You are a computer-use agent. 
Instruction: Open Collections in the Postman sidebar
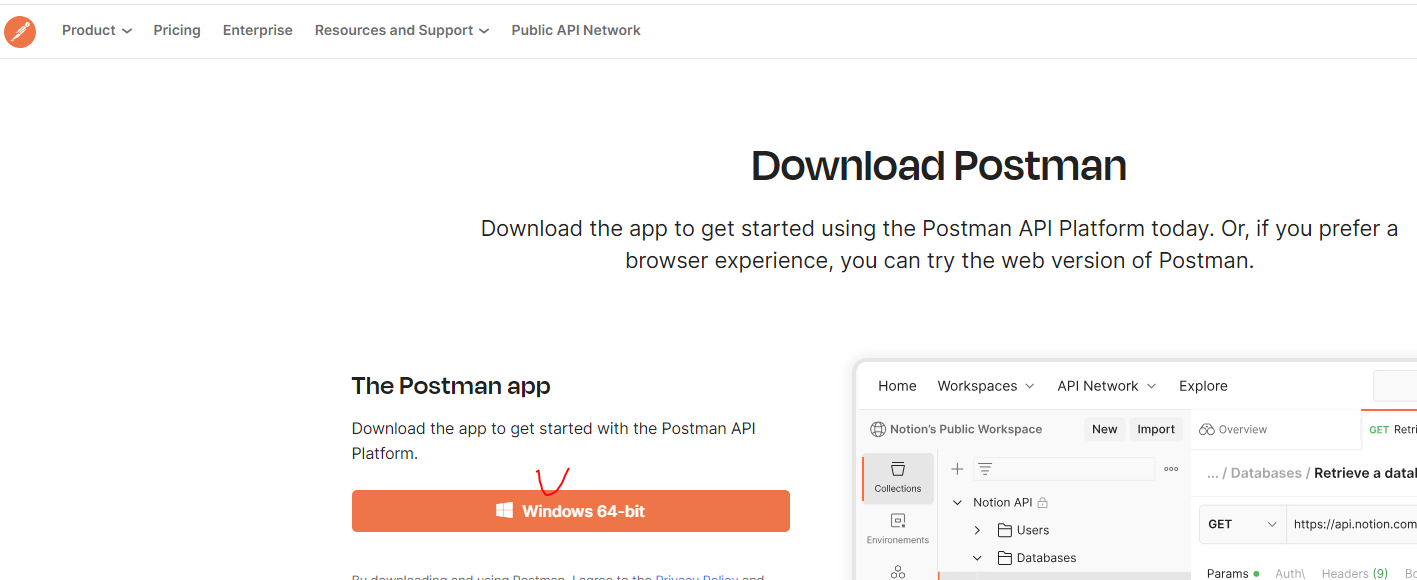tap(897, 477)
